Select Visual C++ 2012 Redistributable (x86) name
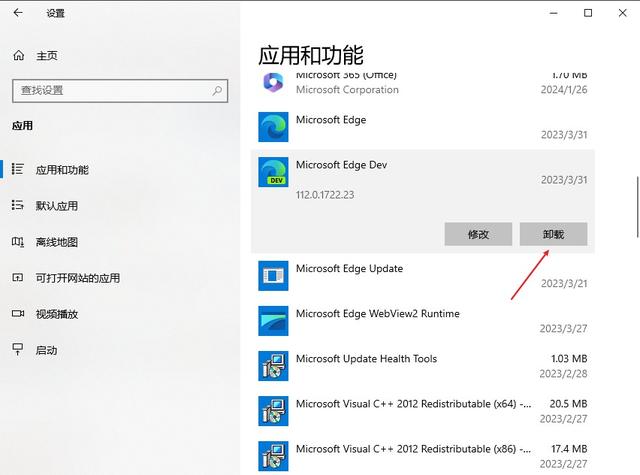The width and height of the screenshot is (640, 475). pyautogui.click(x=413, y=449)
